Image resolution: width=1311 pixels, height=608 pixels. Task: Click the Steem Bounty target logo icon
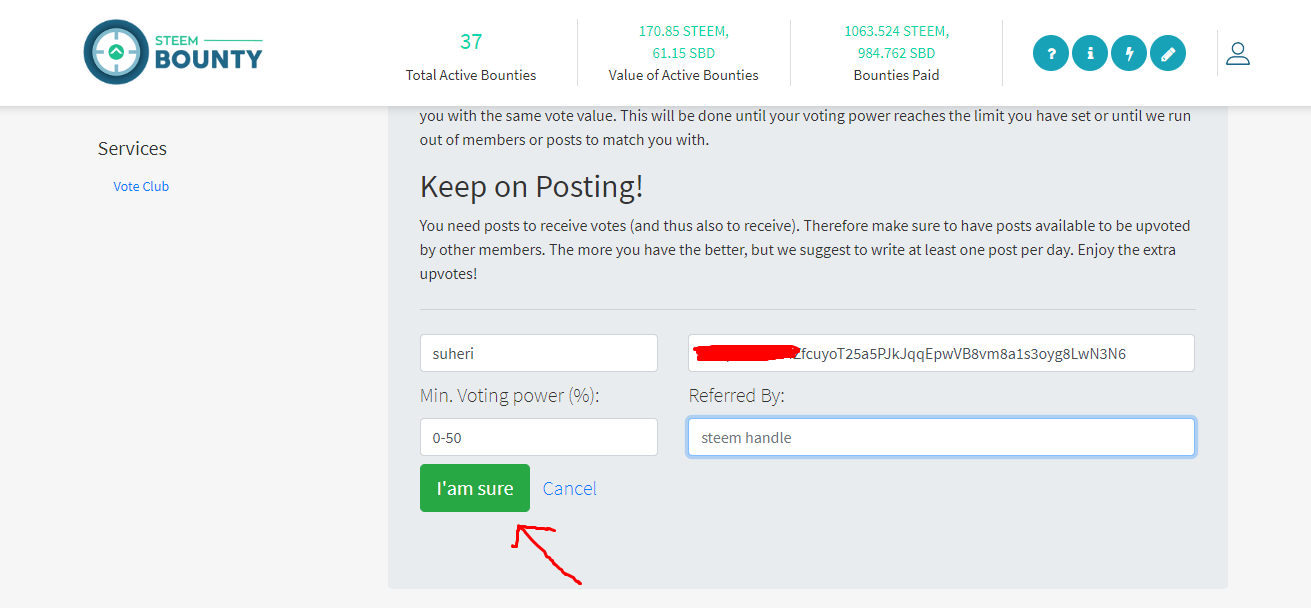click(116, 52)
